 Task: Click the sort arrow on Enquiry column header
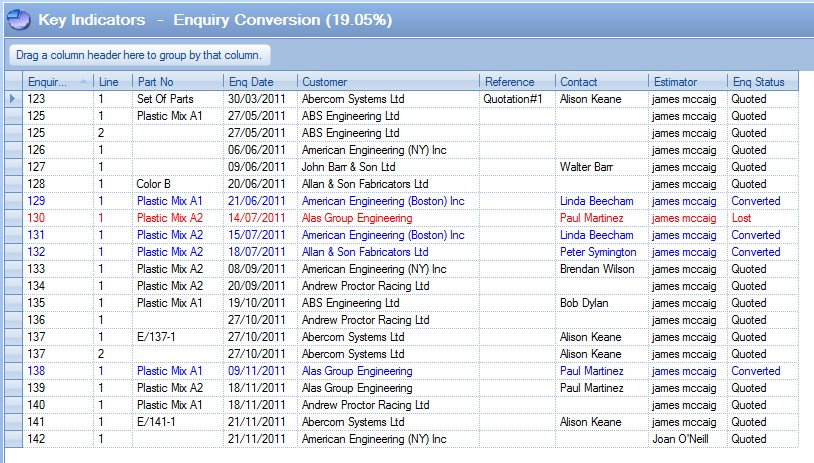[x=82, y=82]
